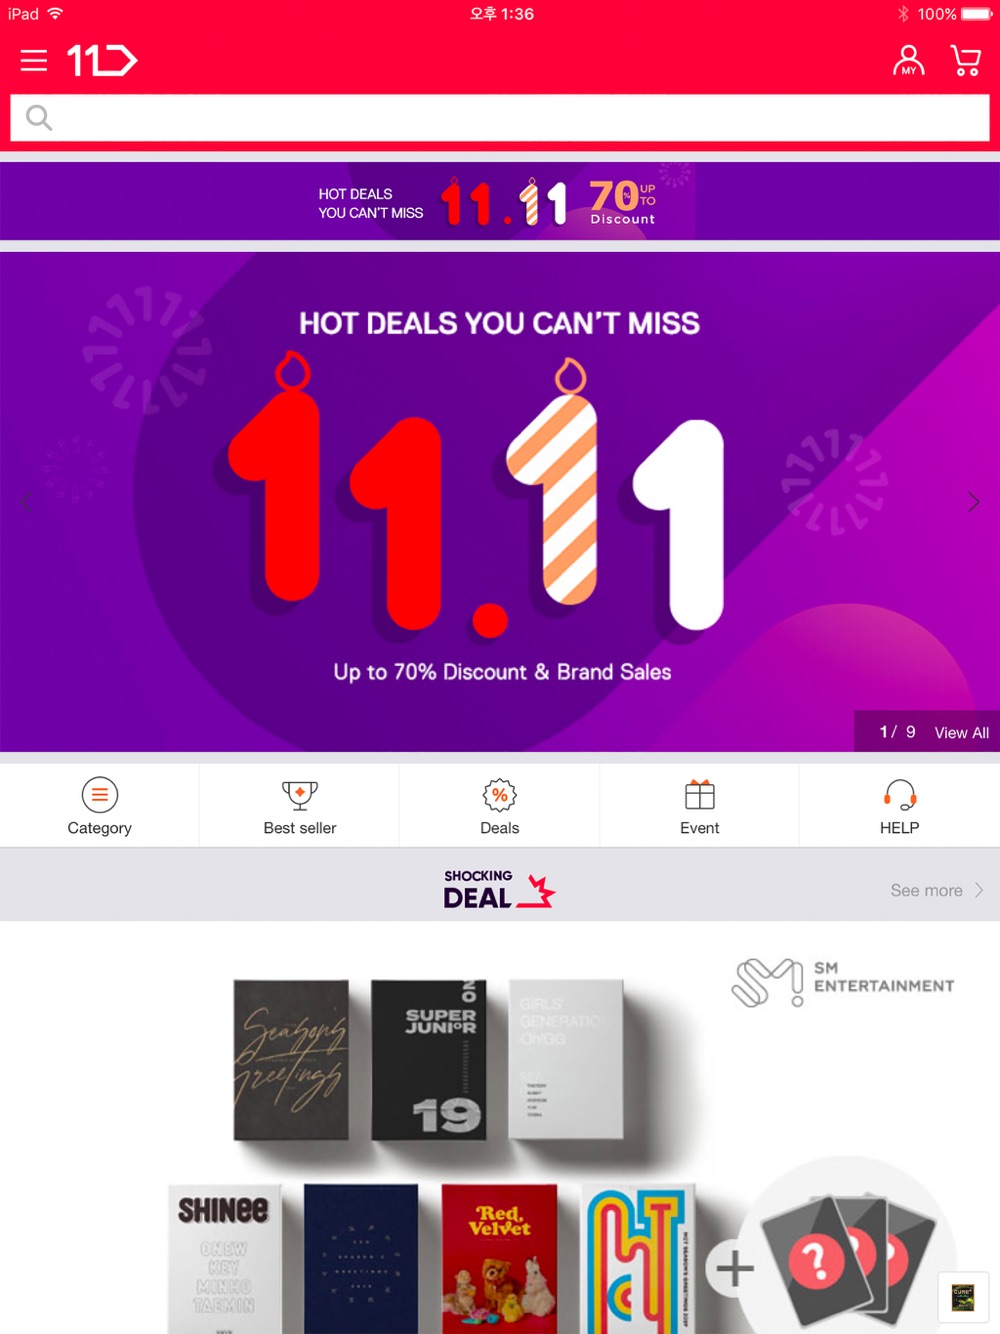Go to previous banner slide arrow
The height and width of the screenshot is (1334, 1000).
pos(26,502)
